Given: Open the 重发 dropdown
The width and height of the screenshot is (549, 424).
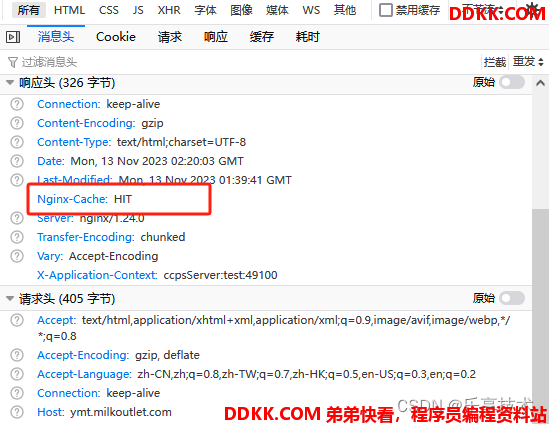Looking at the screenshot, I should [528, 62].
